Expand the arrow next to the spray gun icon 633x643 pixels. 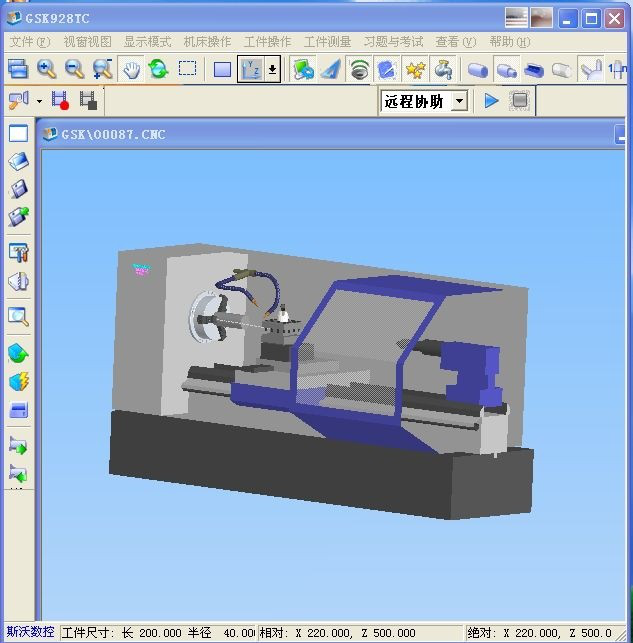pyautogui.click(x=39, y=101)
